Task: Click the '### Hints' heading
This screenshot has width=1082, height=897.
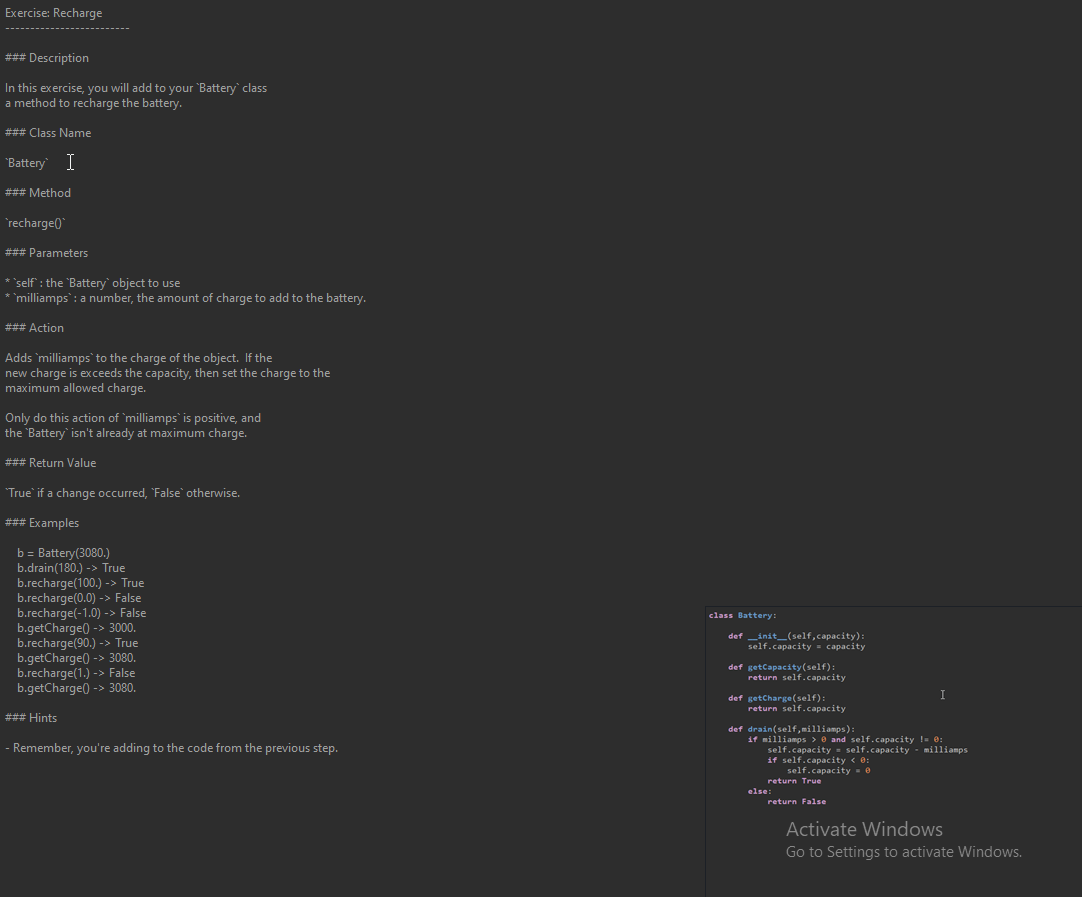Action: click(x=31, y=717)
